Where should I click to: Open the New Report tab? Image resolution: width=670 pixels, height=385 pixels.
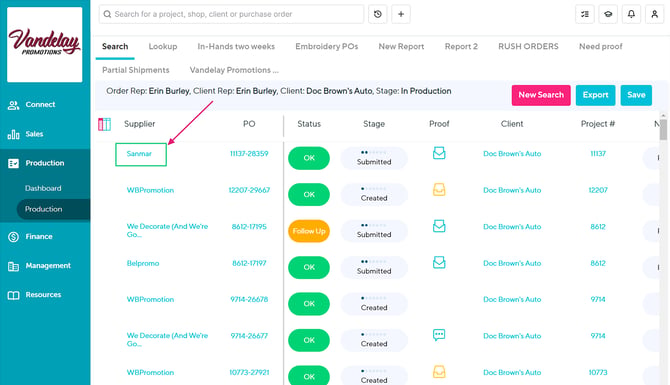tap(401, 47)
